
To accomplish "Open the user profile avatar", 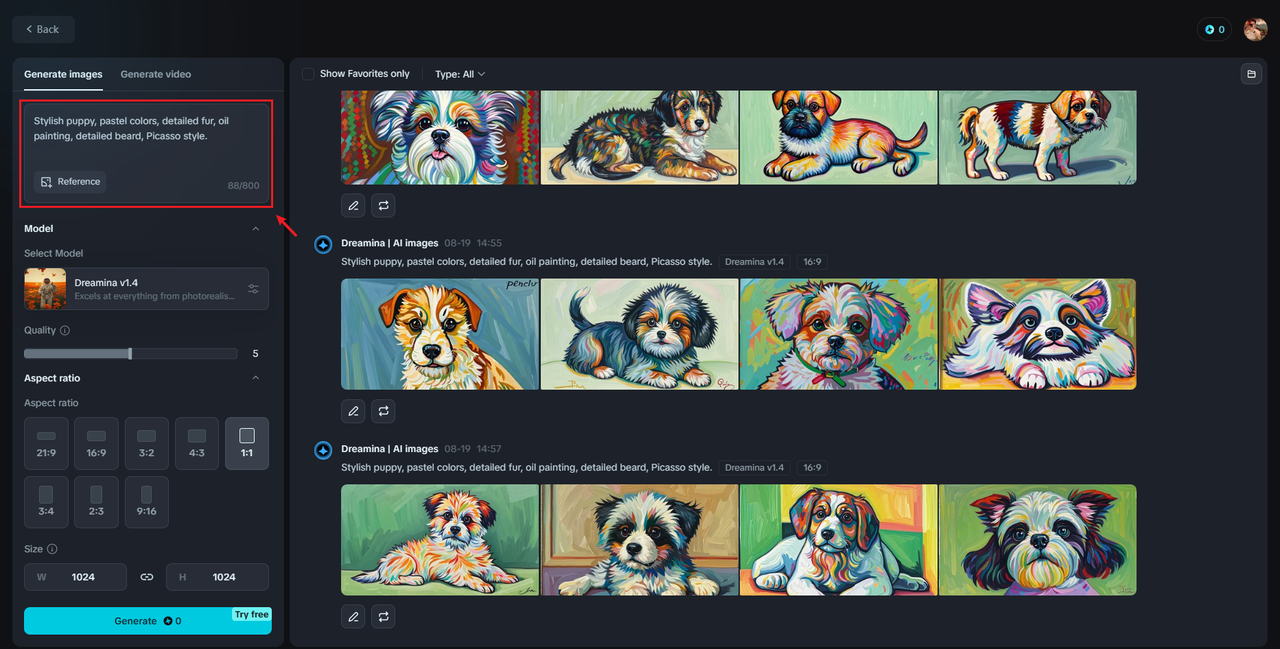I will tap(1255, 29).
